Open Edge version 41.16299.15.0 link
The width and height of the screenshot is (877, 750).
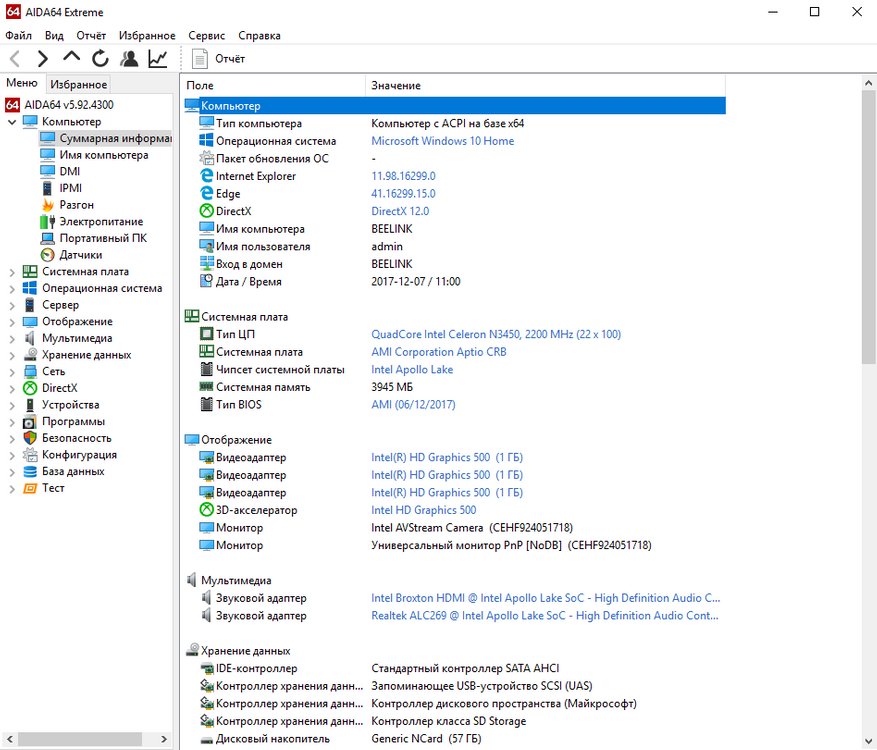(403, 194)
